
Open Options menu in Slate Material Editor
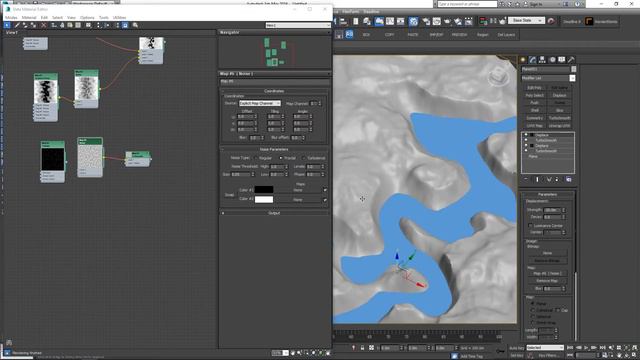[x=87, y=18]
